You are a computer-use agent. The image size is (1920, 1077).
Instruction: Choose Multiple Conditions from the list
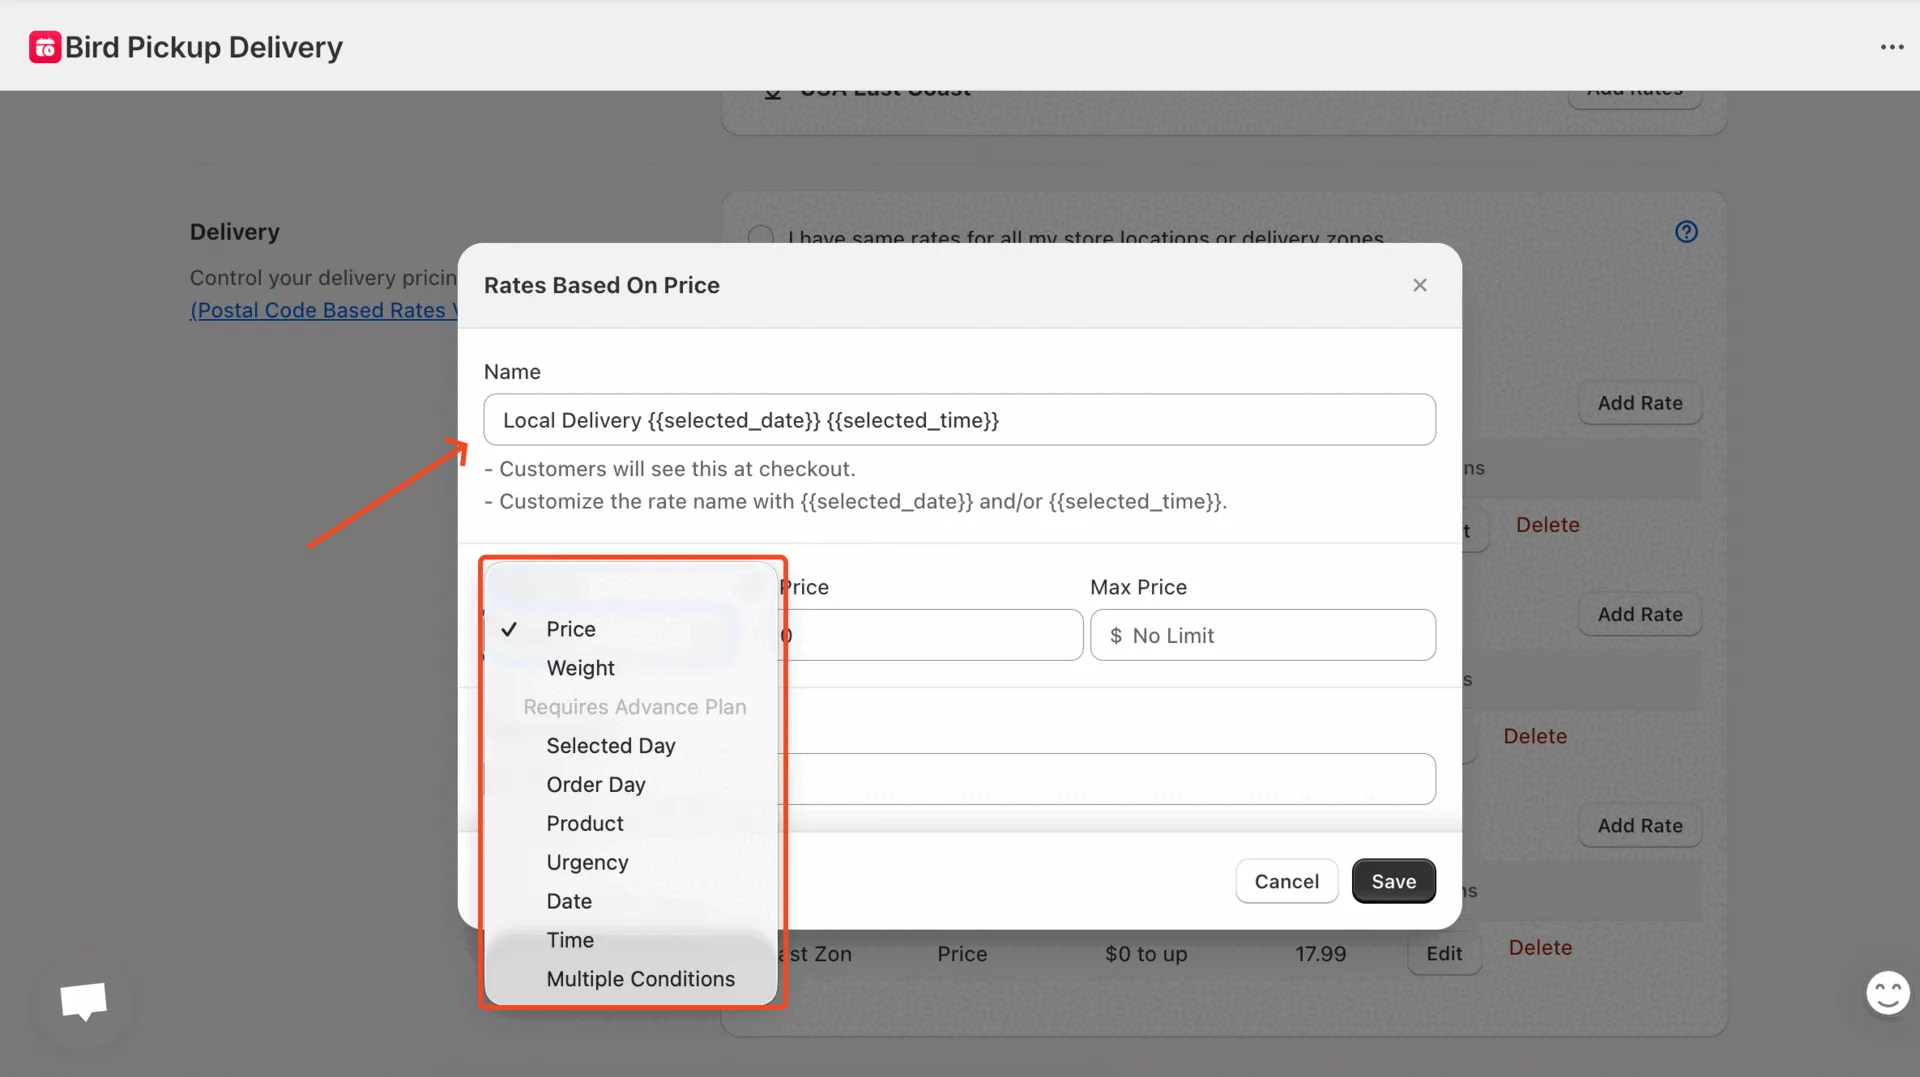pyautogui.click(x=640, y=980)
